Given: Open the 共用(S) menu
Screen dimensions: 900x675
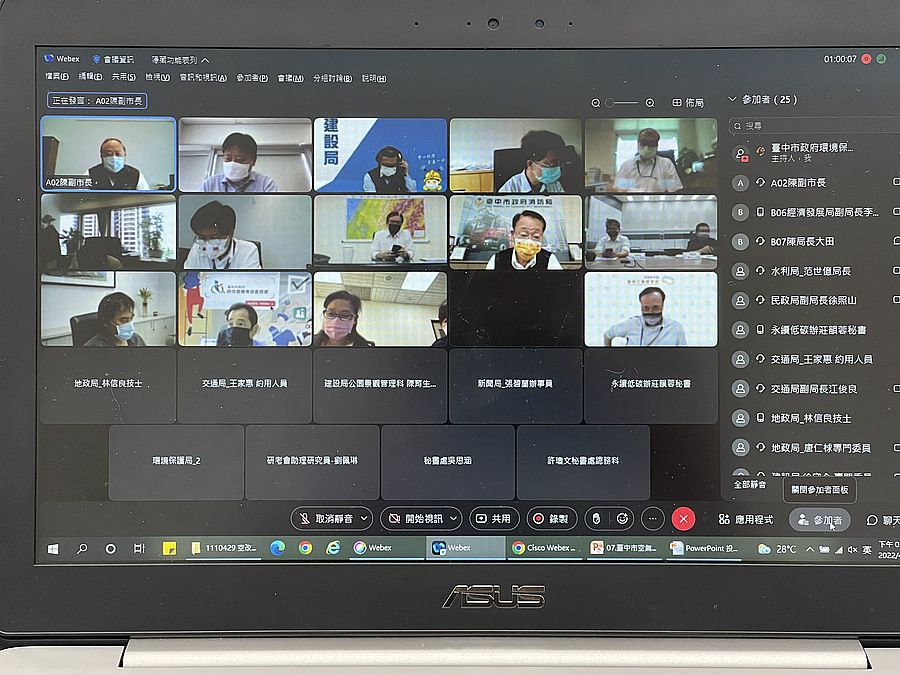Looking at the screenshot, I should (x=123, y=77).
